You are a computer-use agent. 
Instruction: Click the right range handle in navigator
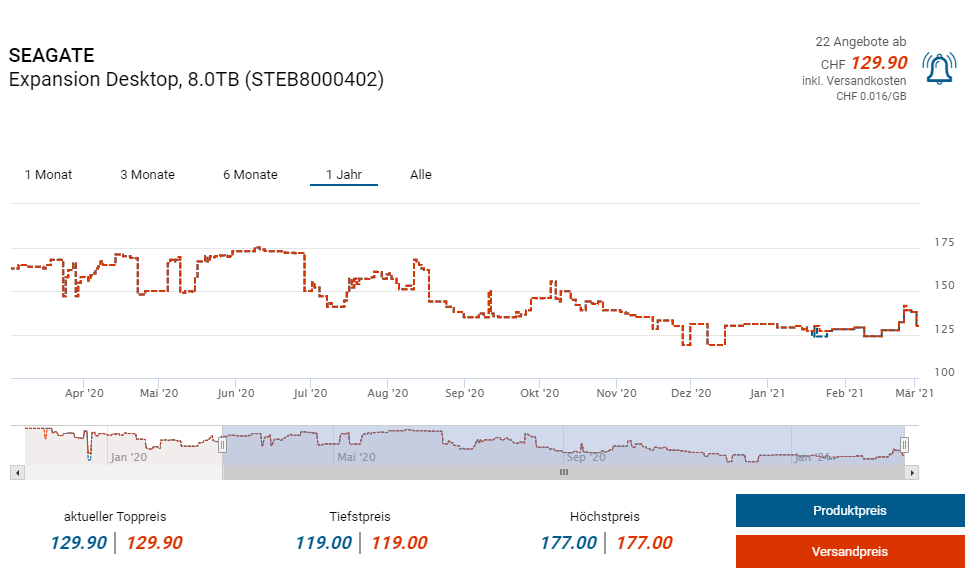pos(903,445)
